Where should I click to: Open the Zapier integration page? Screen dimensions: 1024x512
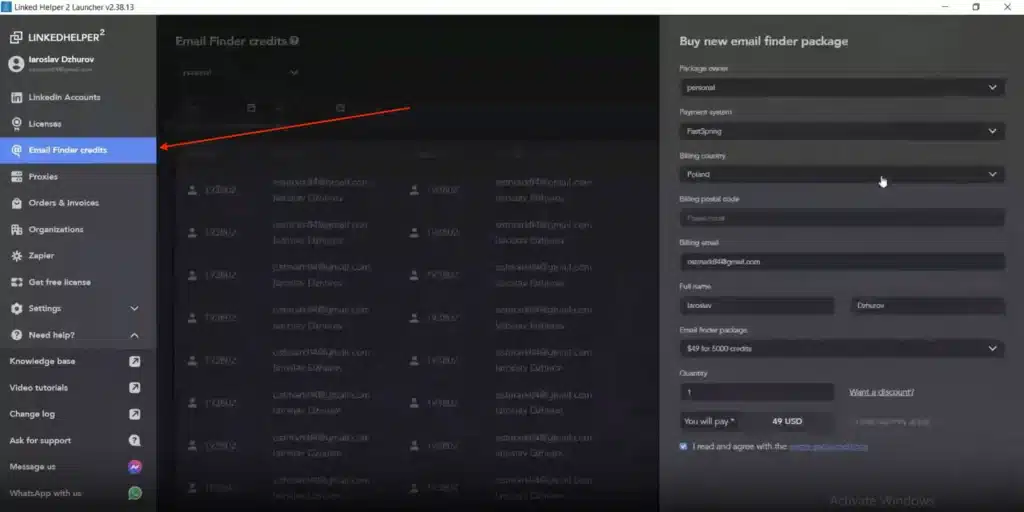78,256
